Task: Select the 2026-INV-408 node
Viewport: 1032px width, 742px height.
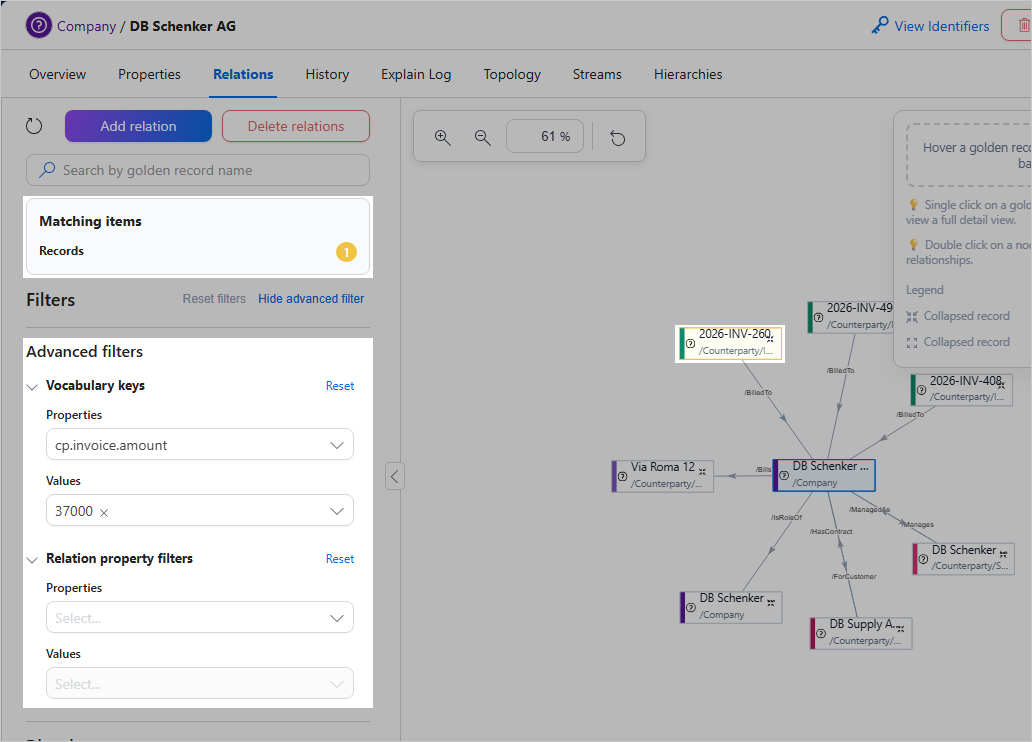Action: coord(962,390)
